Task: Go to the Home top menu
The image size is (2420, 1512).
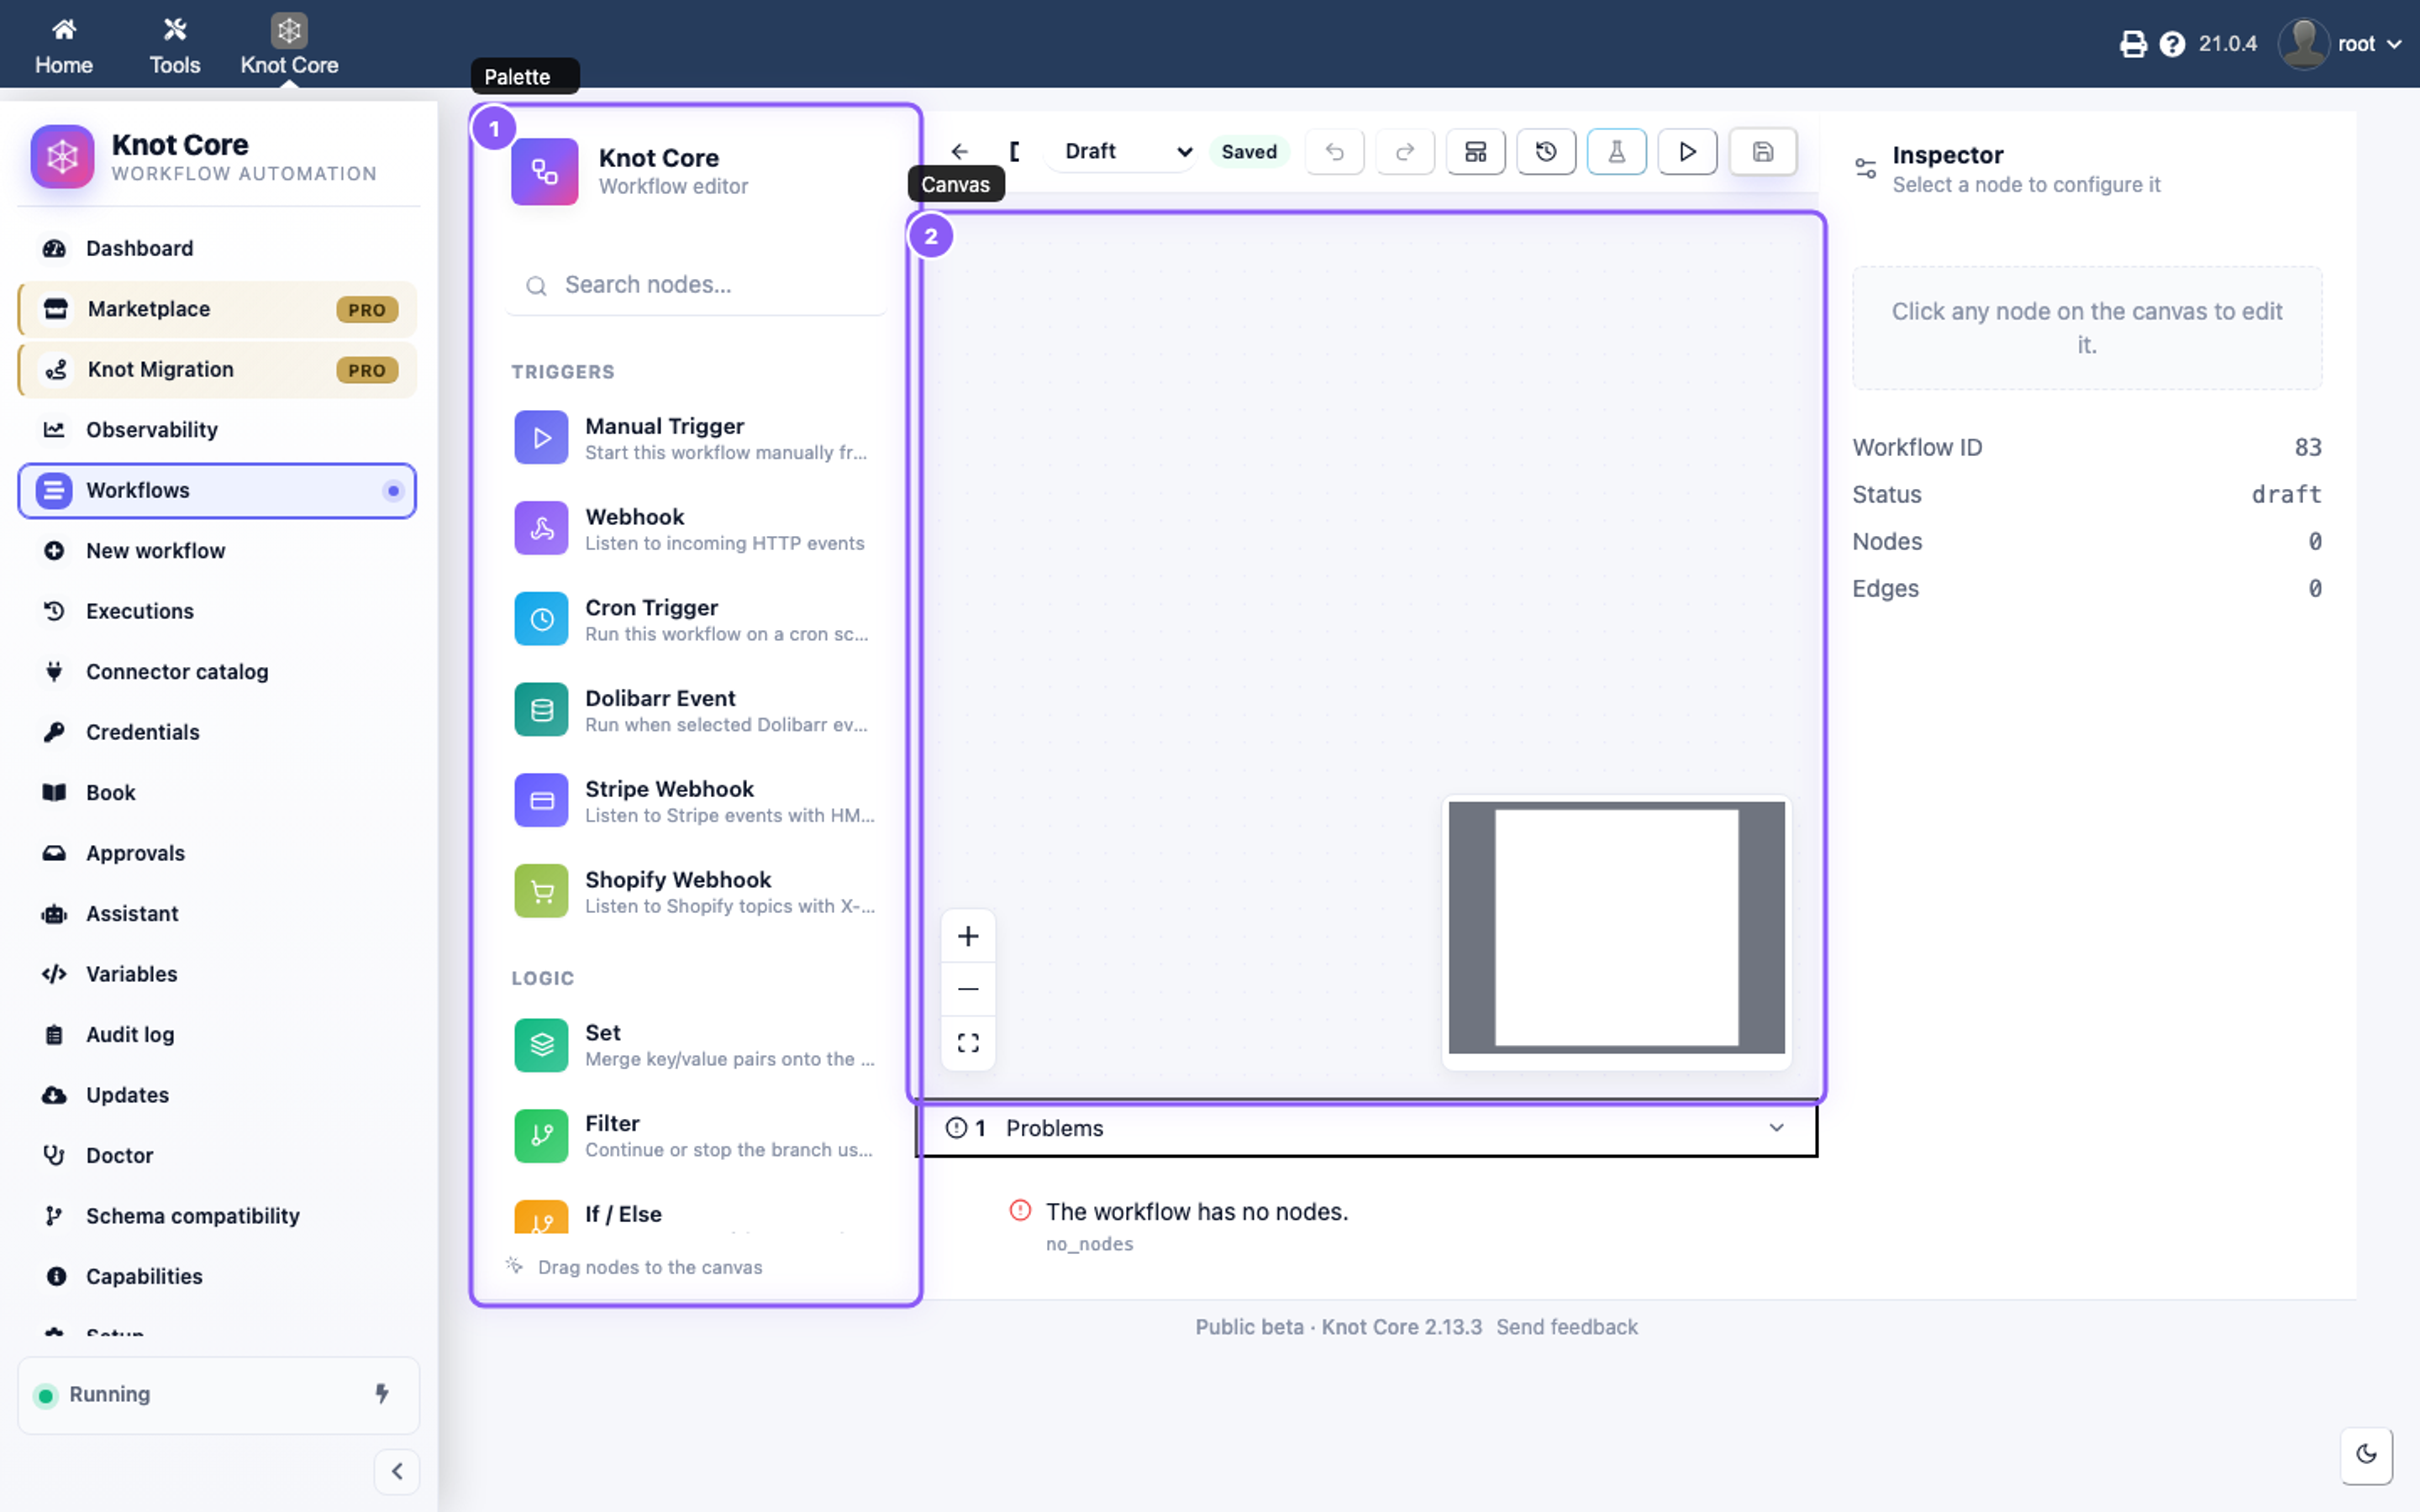Action: [x=64, y=45]
